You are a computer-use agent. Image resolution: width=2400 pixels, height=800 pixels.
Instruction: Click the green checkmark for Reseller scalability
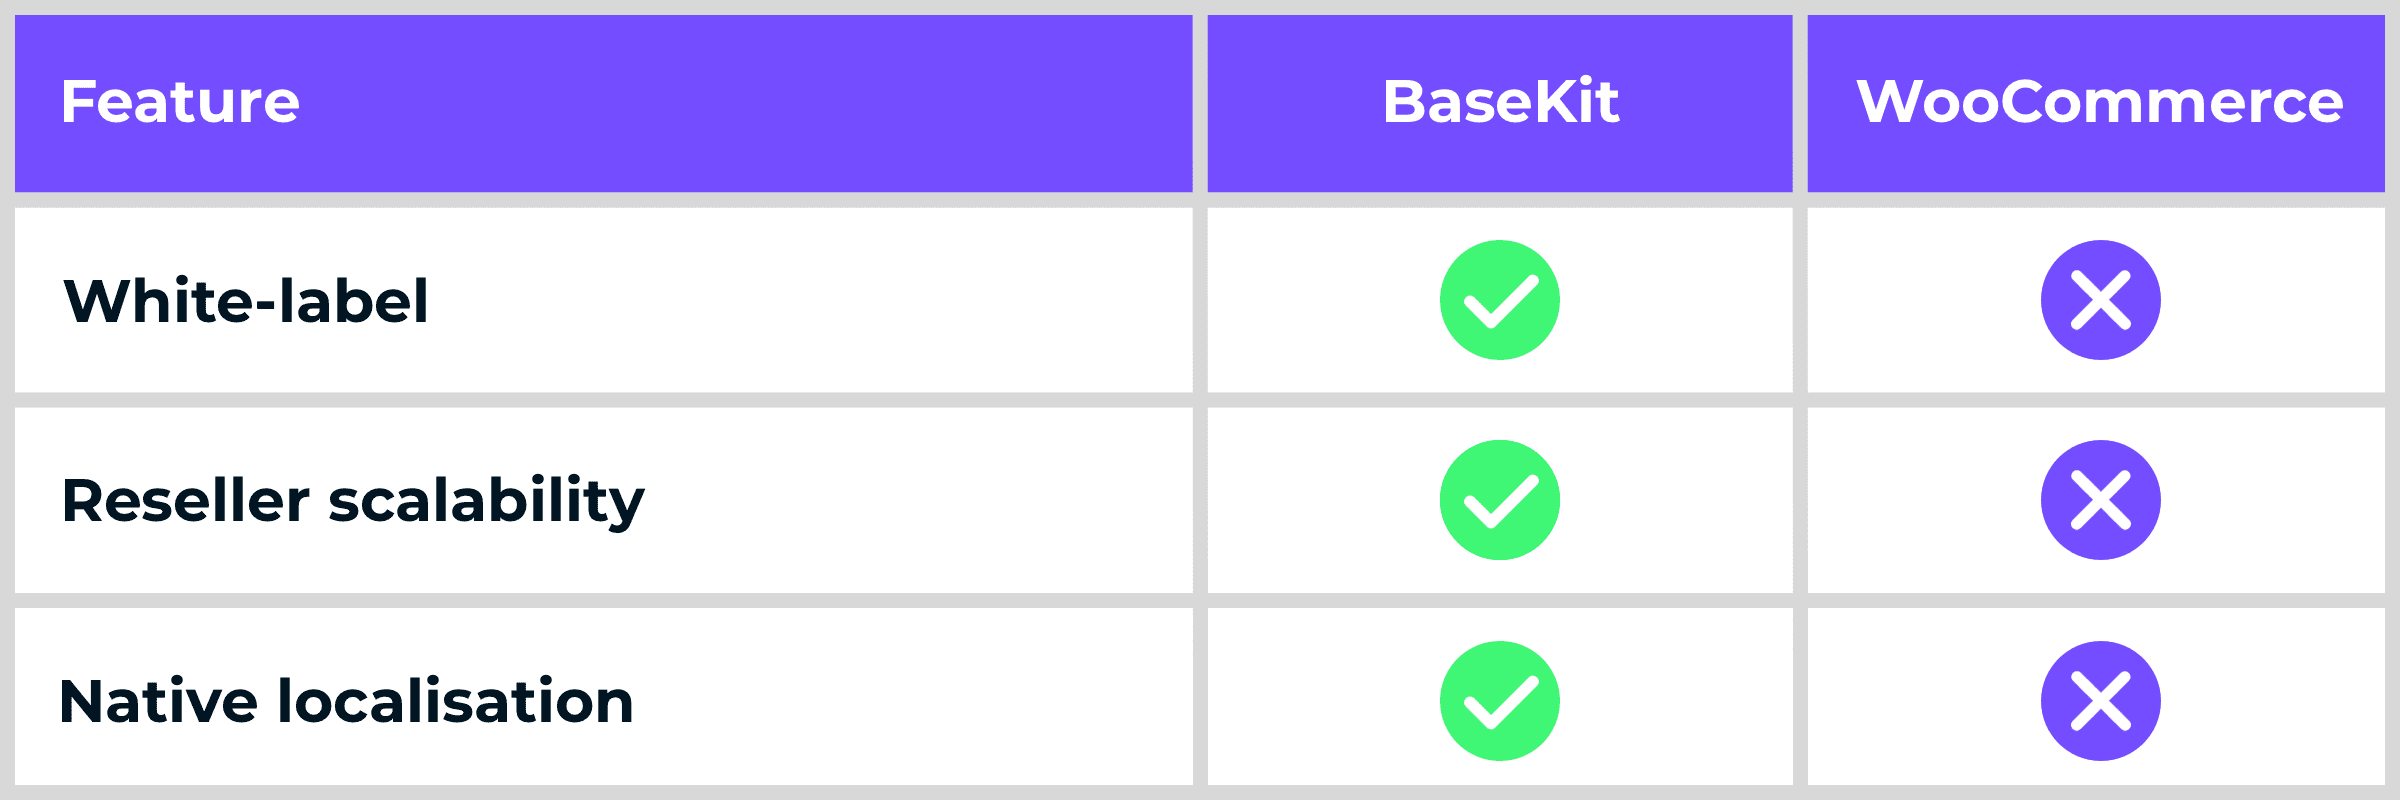pos(1499,500)
